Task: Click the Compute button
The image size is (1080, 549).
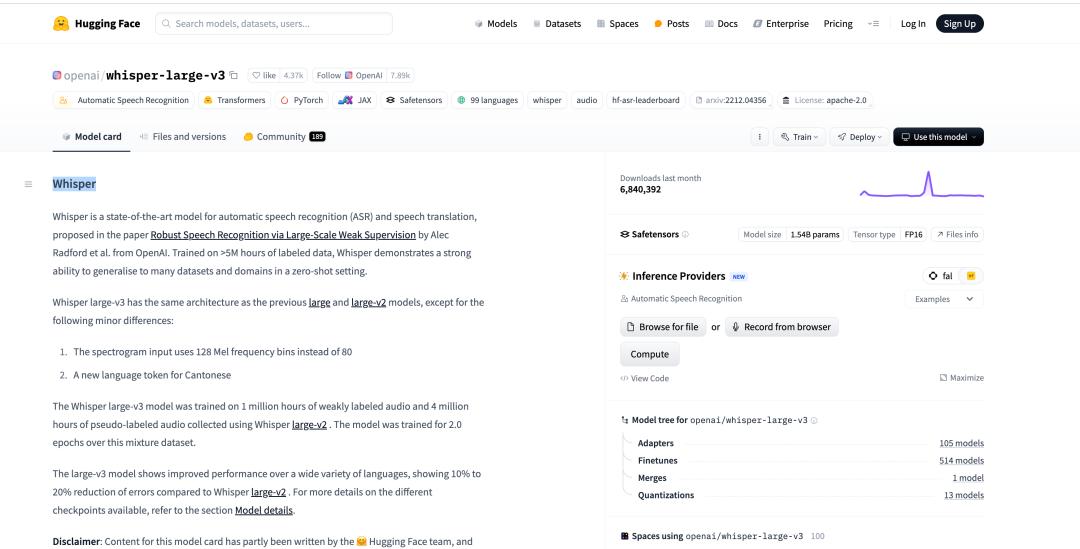Action: pyautogui.click(x=649, y=354)
